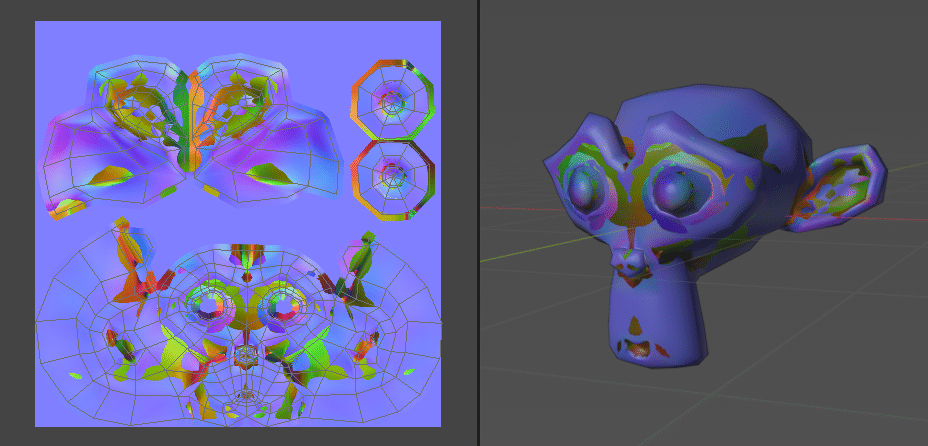Select the lower octagonal eye UV island
The width and height of the screenshot is (928, 446).
(x=392, y=180)
